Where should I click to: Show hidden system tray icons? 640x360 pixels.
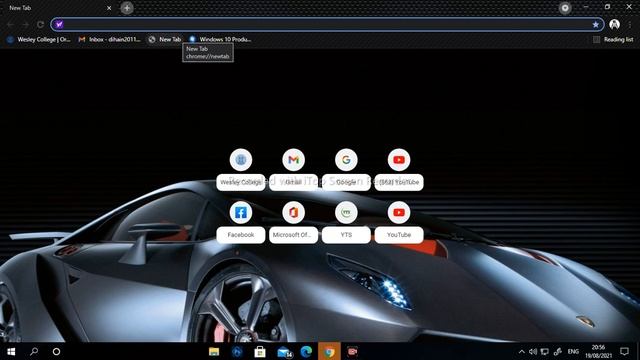coord(521,351)
